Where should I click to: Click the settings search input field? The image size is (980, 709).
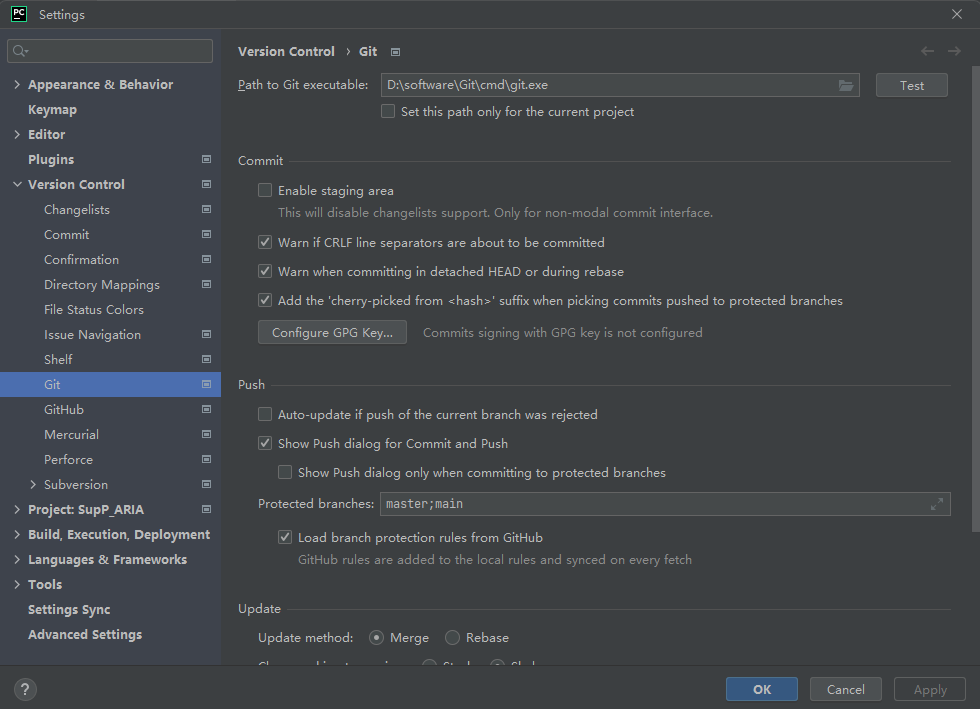[110, 51]
